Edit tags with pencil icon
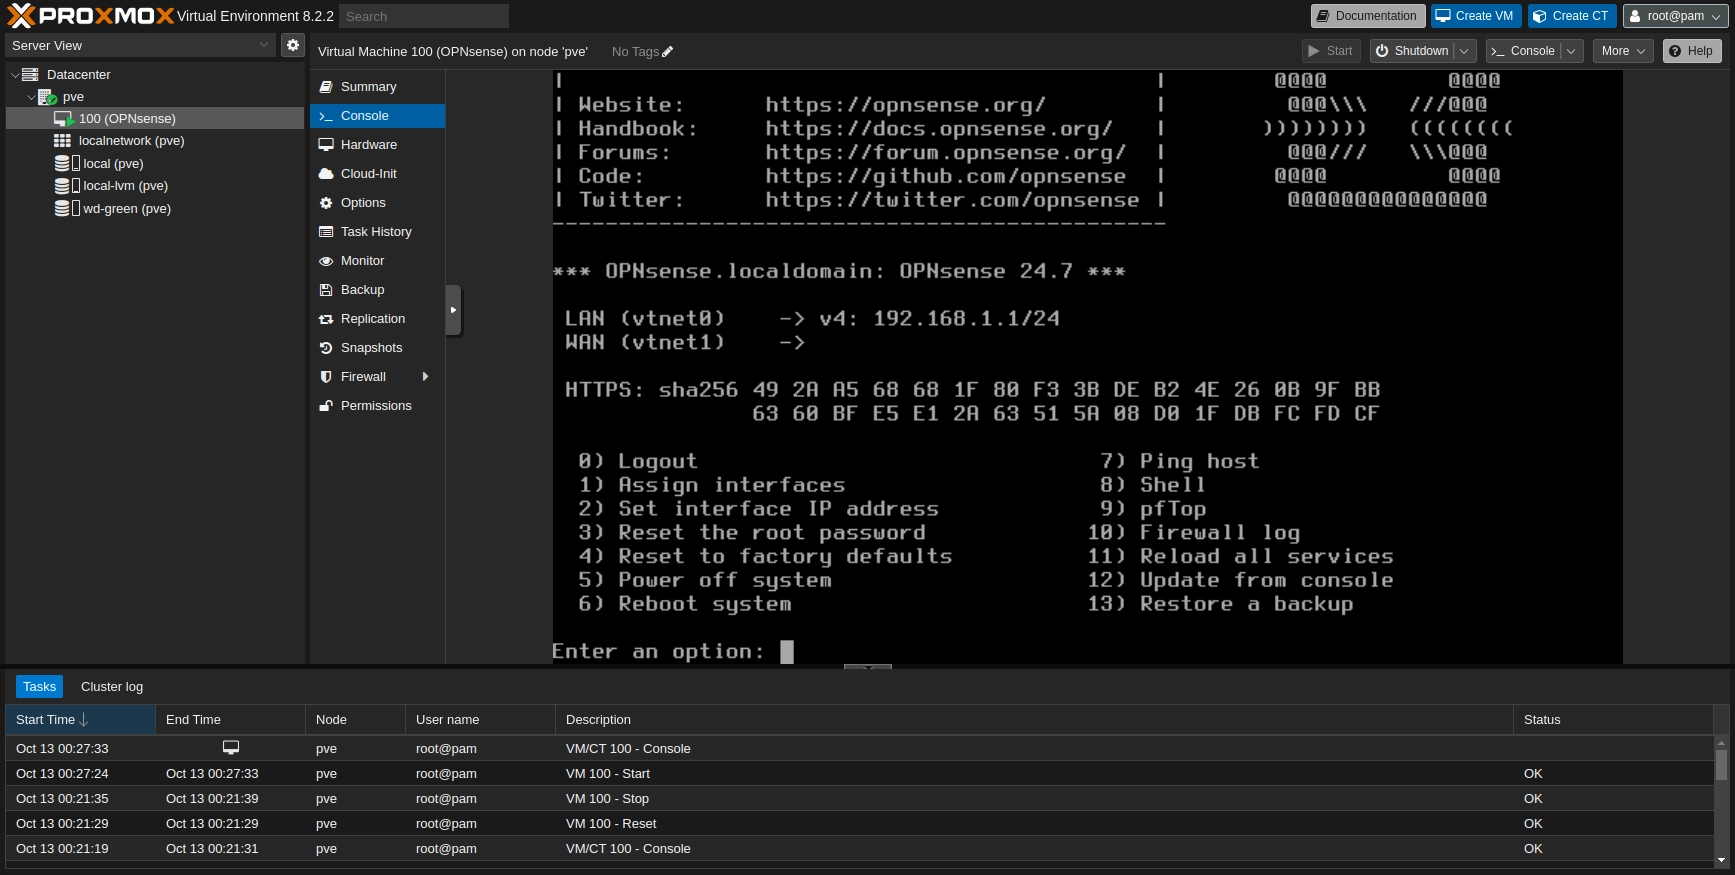 tap(667, 52)
